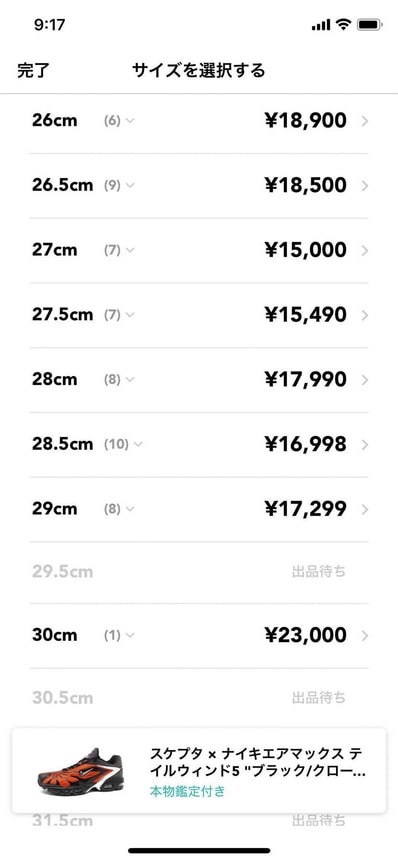Select the 29cm size label
Viewport: 398px width, 862px height.
[x=54, y=509]
